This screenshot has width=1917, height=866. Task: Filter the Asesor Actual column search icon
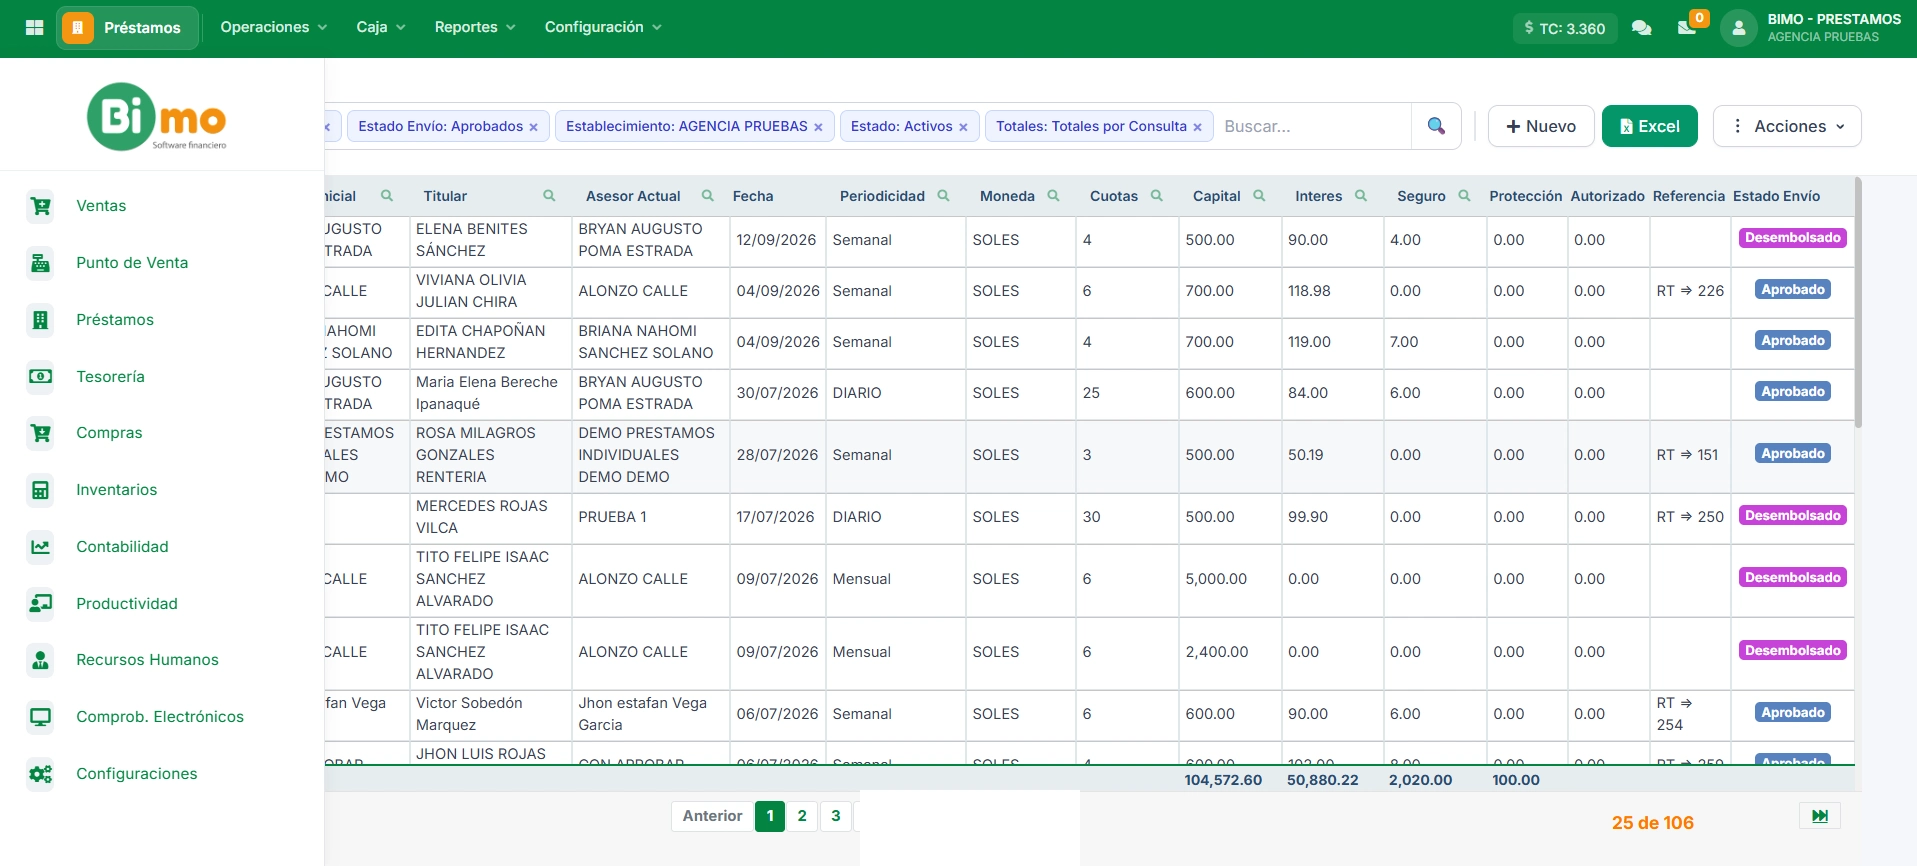(x=708, y=196)
